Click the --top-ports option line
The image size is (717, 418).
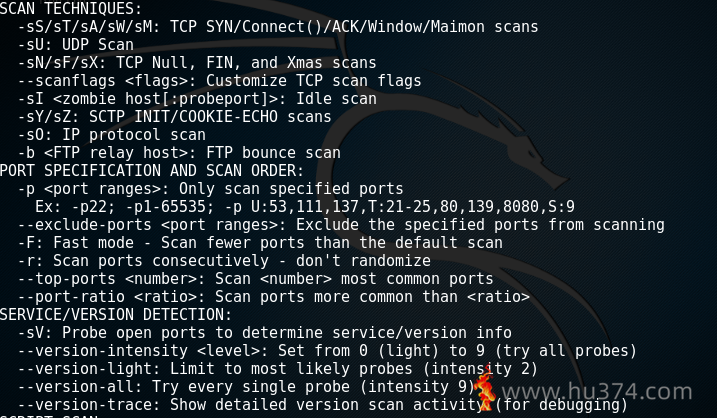[x=256, y=279]
